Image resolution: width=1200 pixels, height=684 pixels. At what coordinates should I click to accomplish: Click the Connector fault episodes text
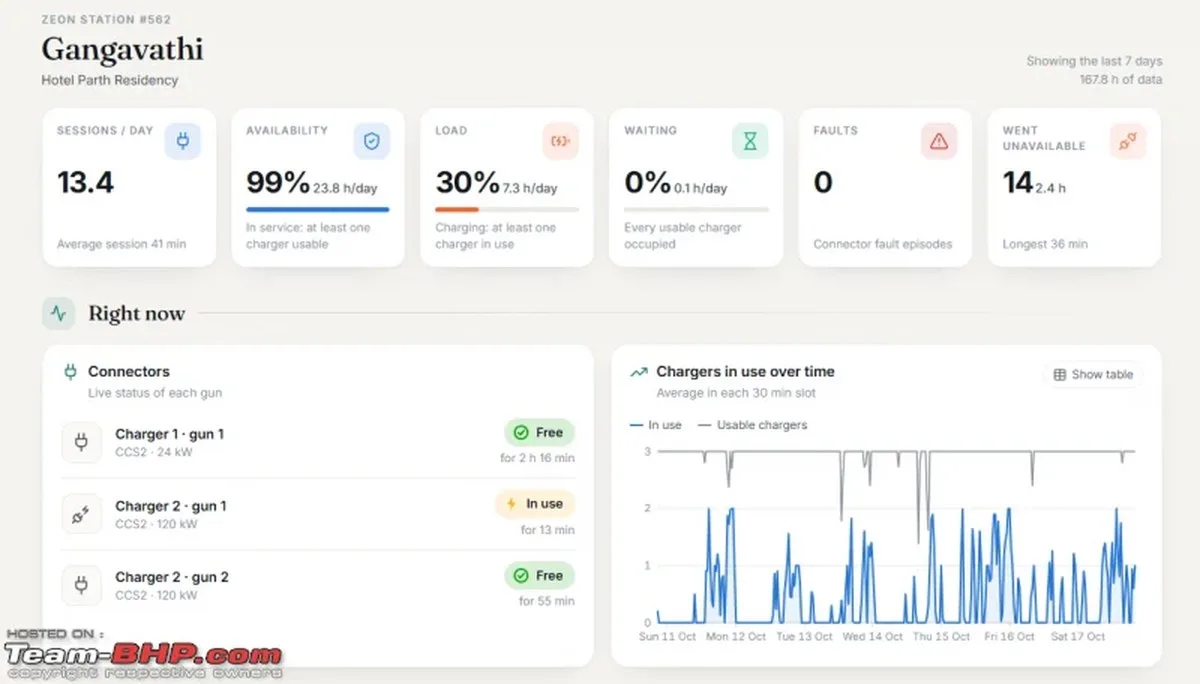click(883, 244)
